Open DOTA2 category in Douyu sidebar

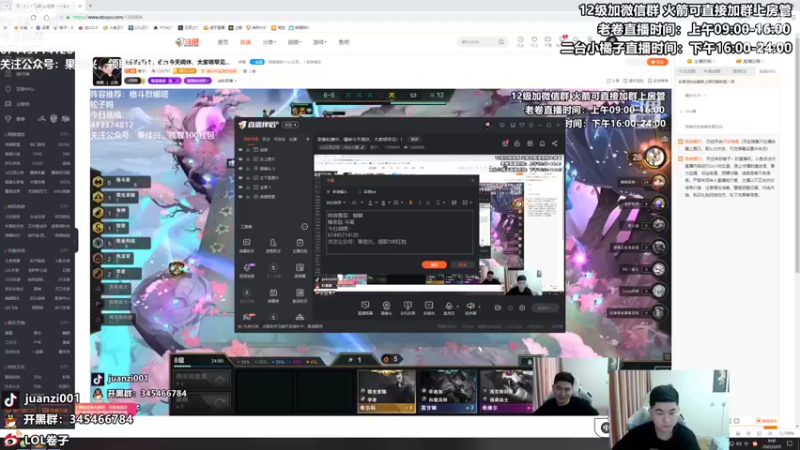point(64,144)
